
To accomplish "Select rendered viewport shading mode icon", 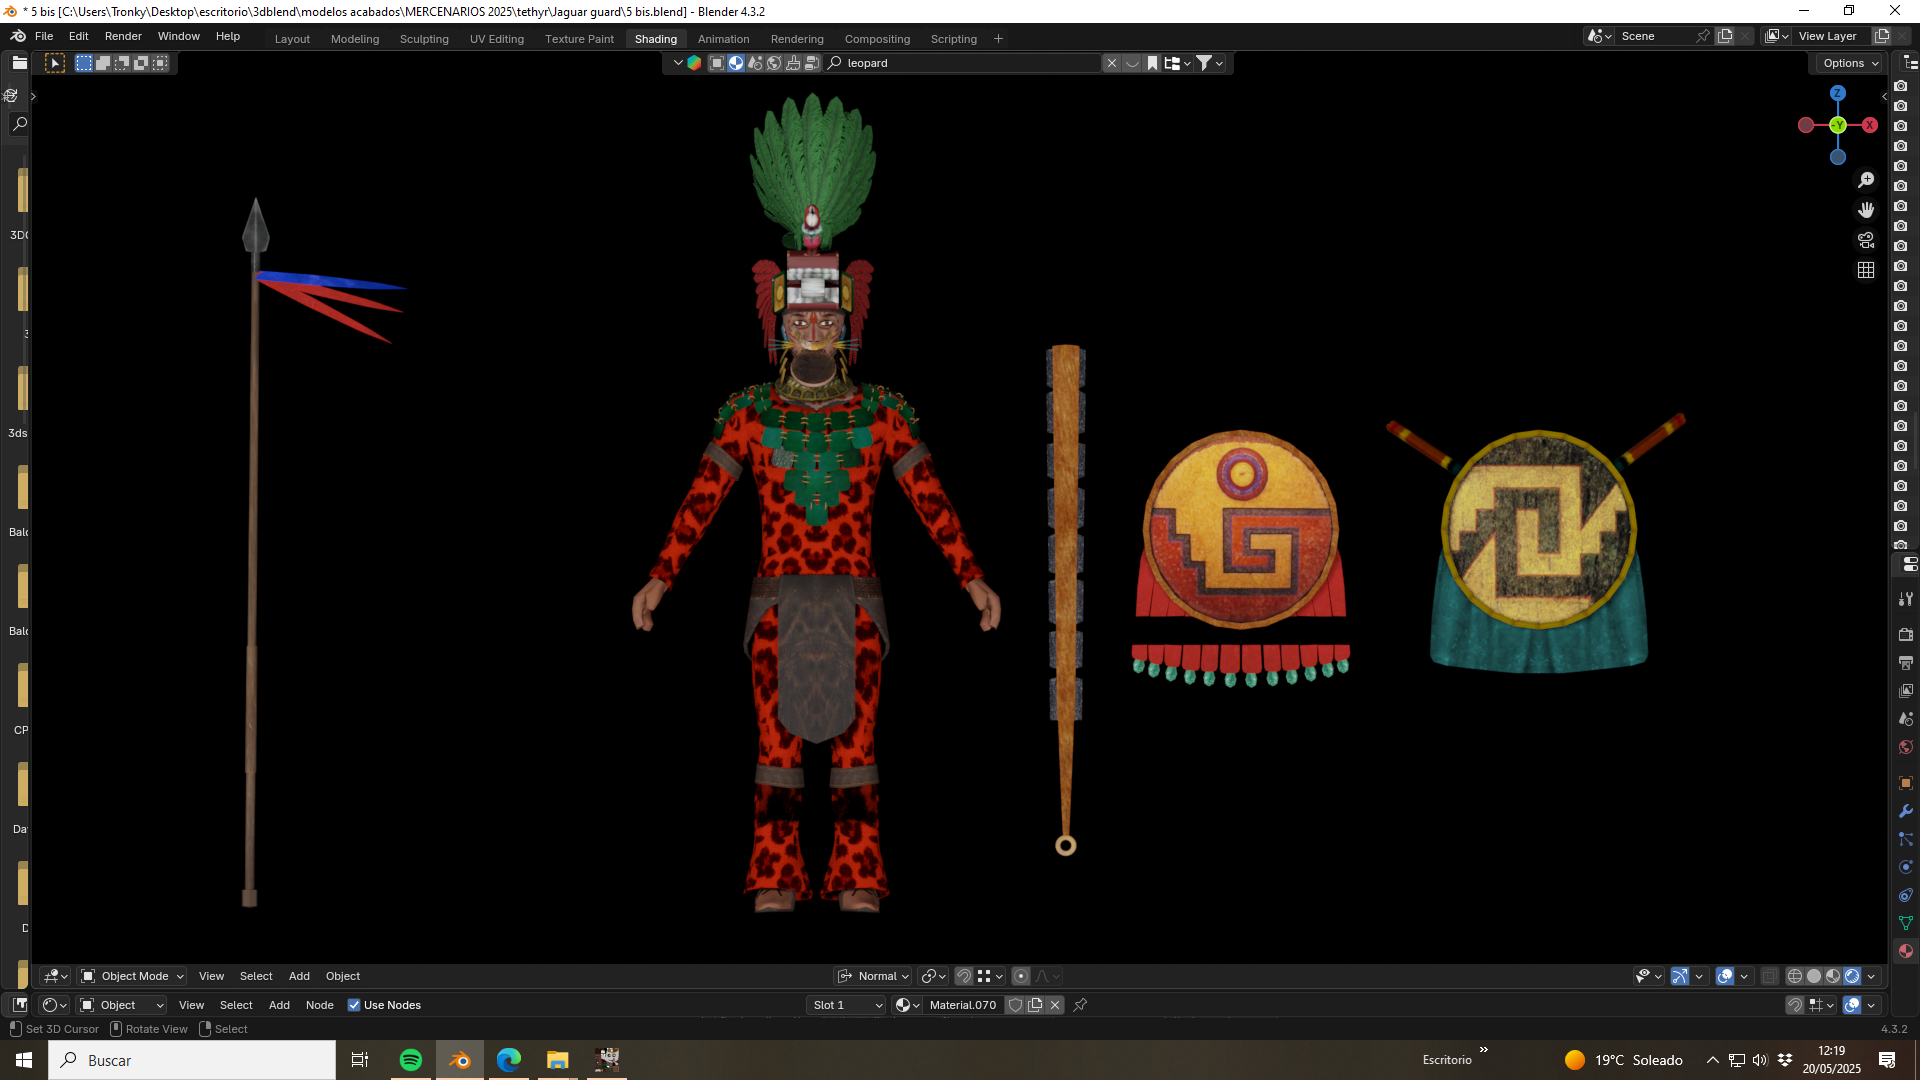I will click(x=1852, y=976).
